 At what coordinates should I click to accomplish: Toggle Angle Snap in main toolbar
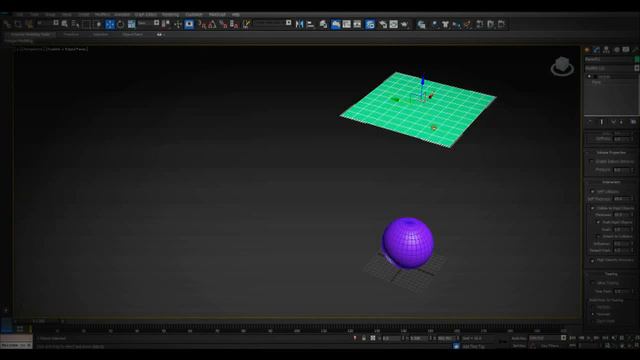point(212,24)
